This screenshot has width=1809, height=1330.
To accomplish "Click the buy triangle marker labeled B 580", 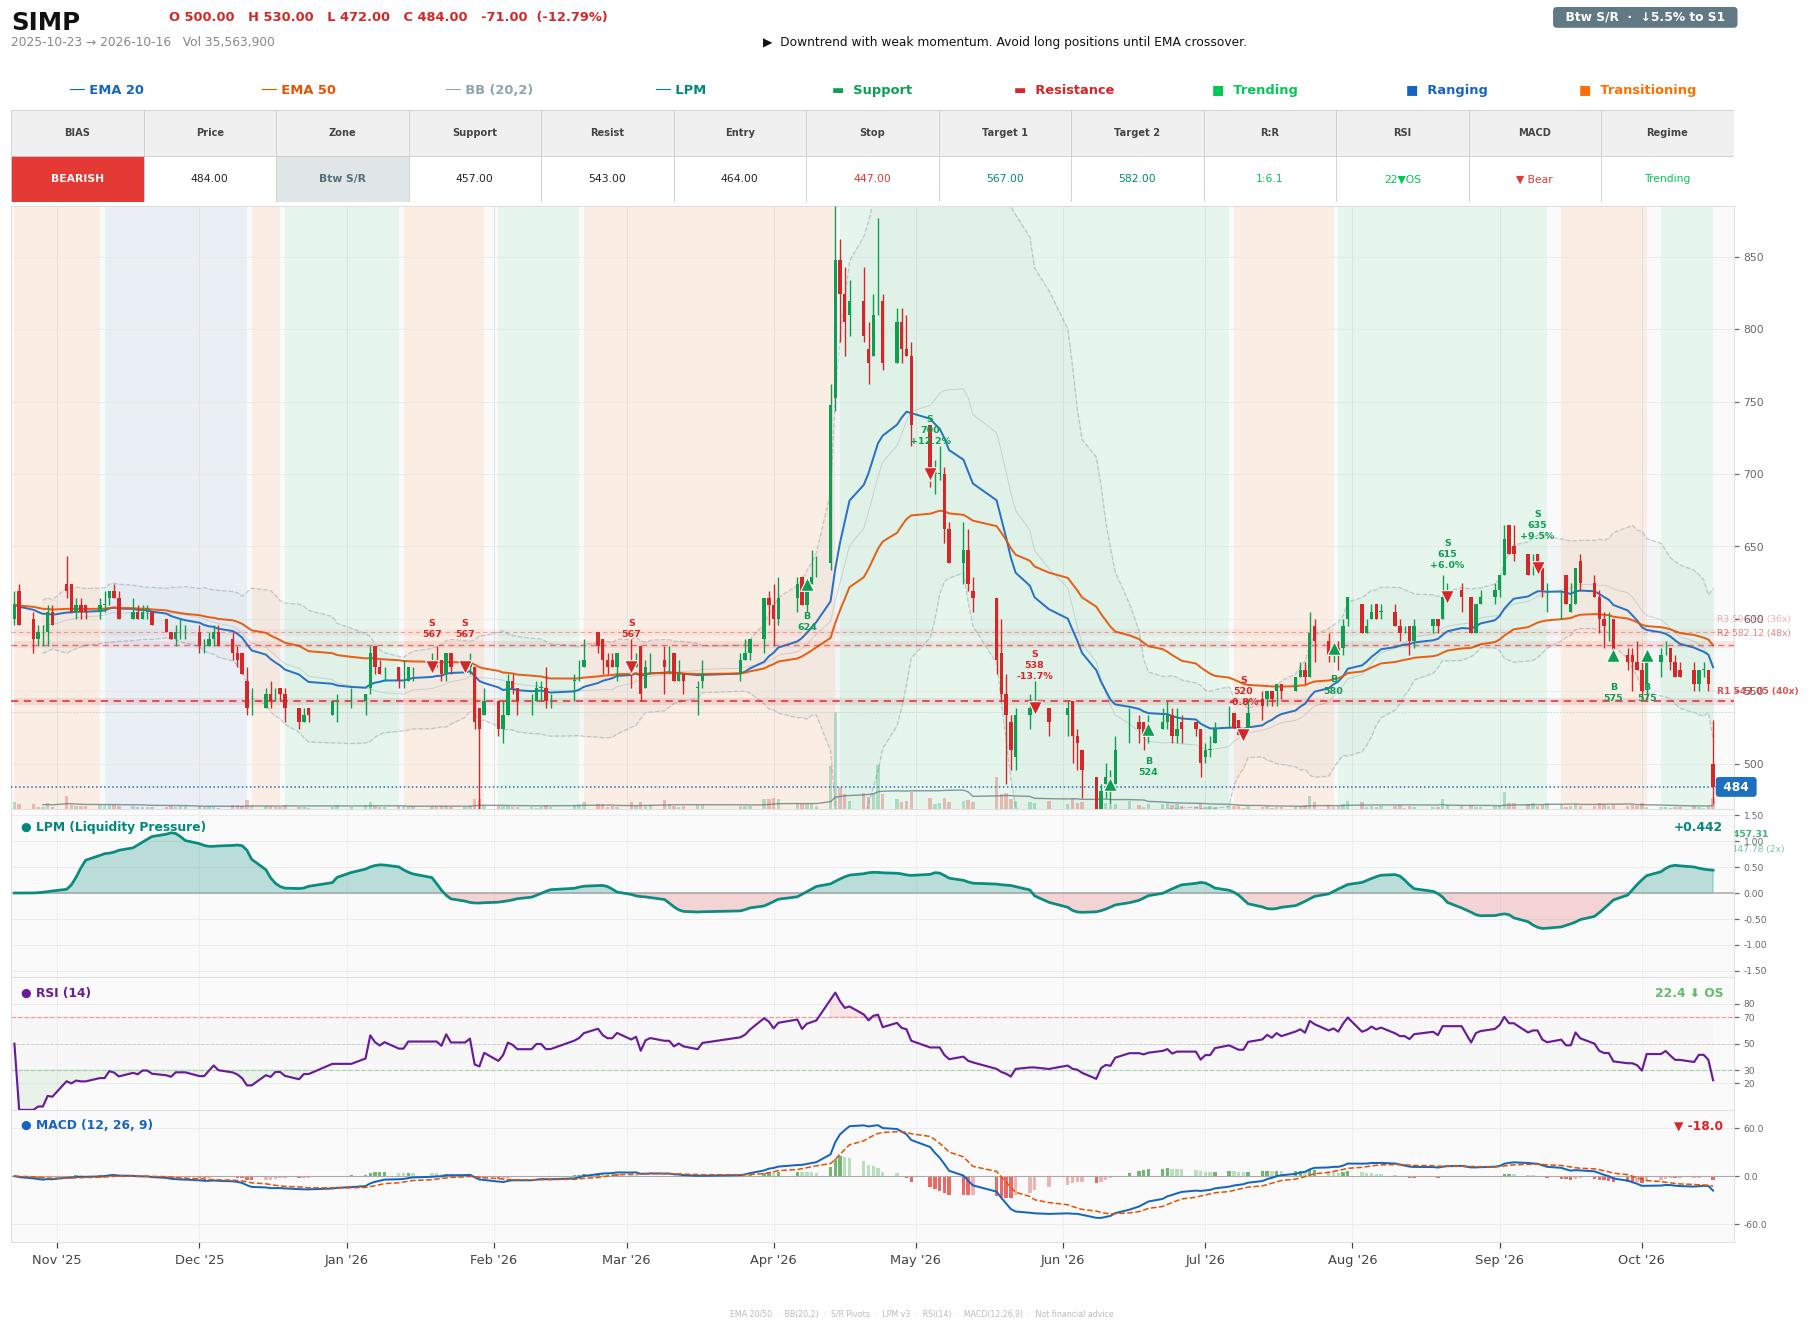I will coord(1333,649).
